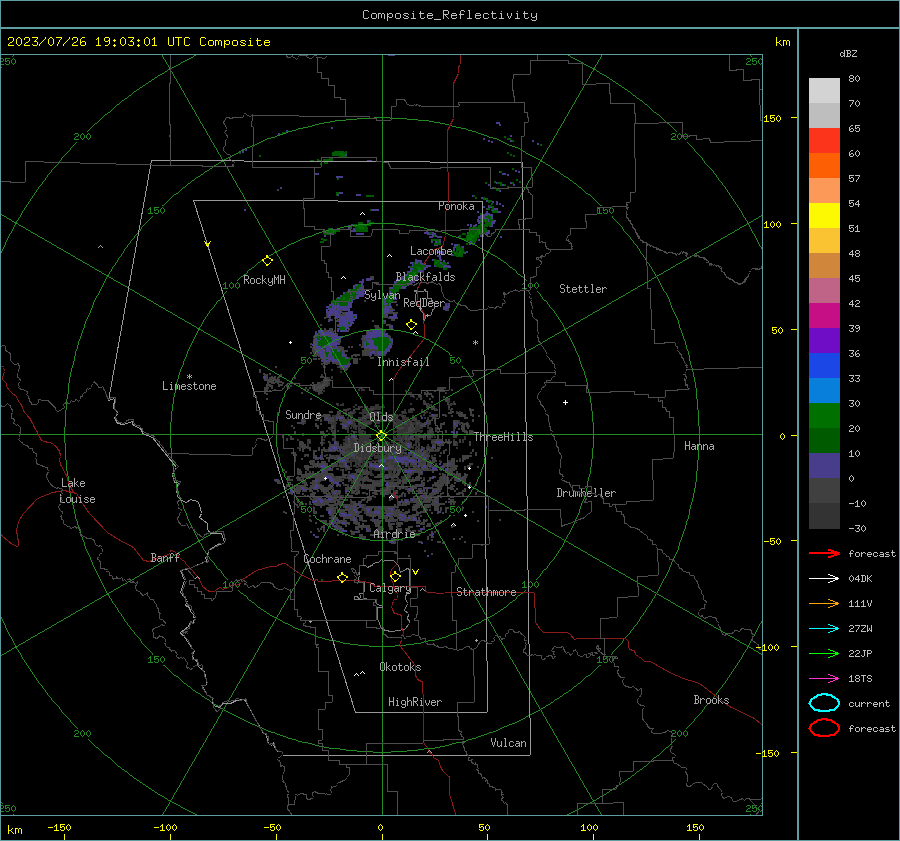Choose the green 22JP arrow legend icon

click(x=824, y=653)
